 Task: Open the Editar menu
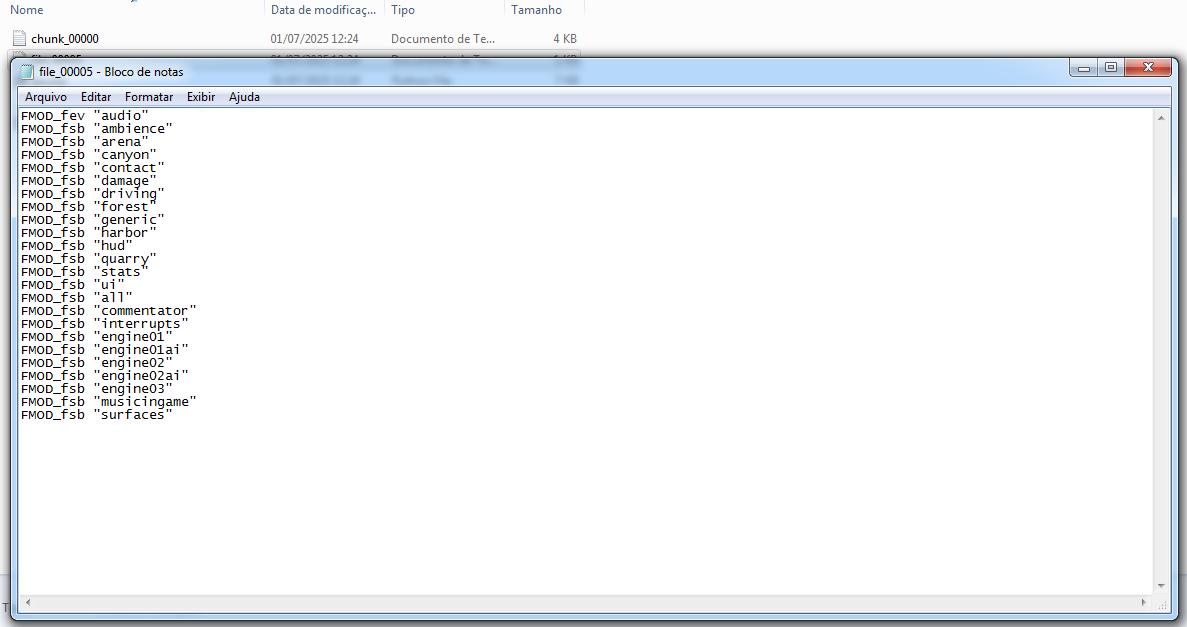[96, 97]
